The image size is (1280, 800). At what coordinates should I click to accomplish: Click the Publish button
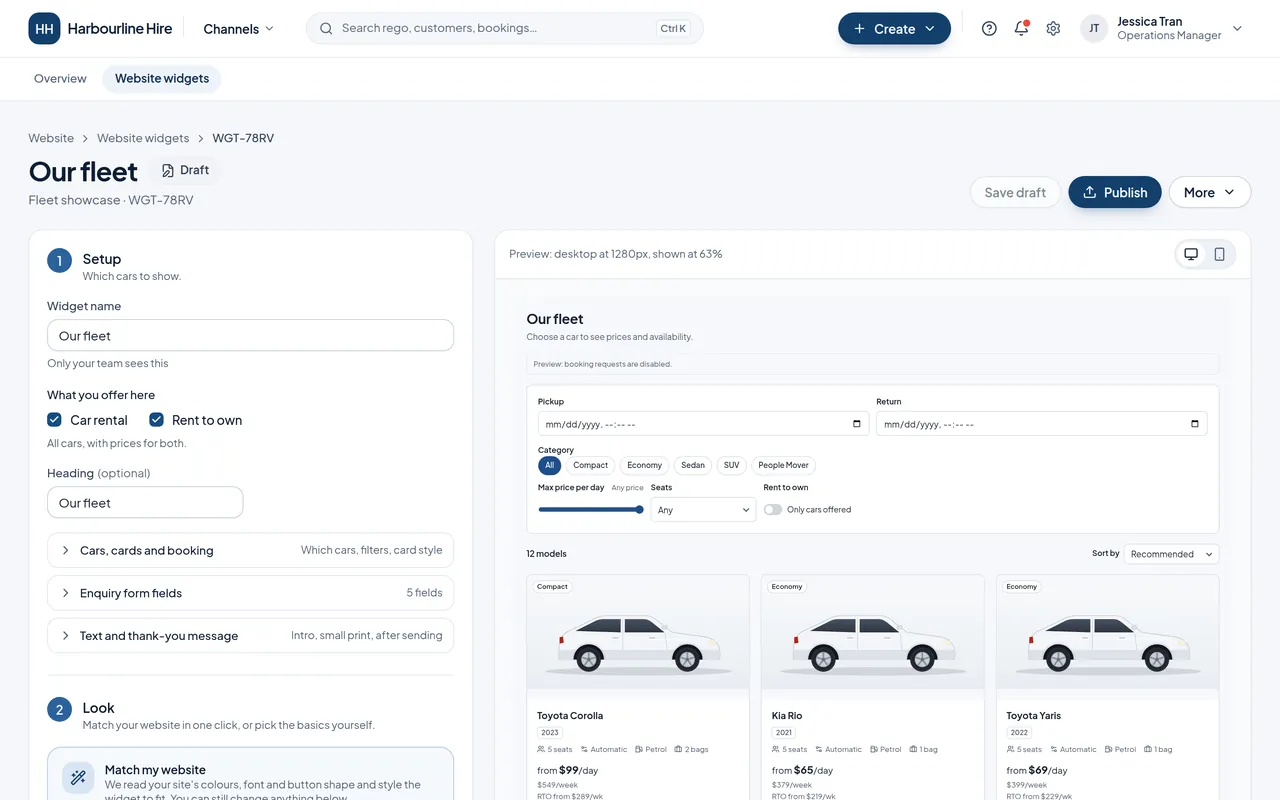pyautogui.click(x=1114, y=192)
